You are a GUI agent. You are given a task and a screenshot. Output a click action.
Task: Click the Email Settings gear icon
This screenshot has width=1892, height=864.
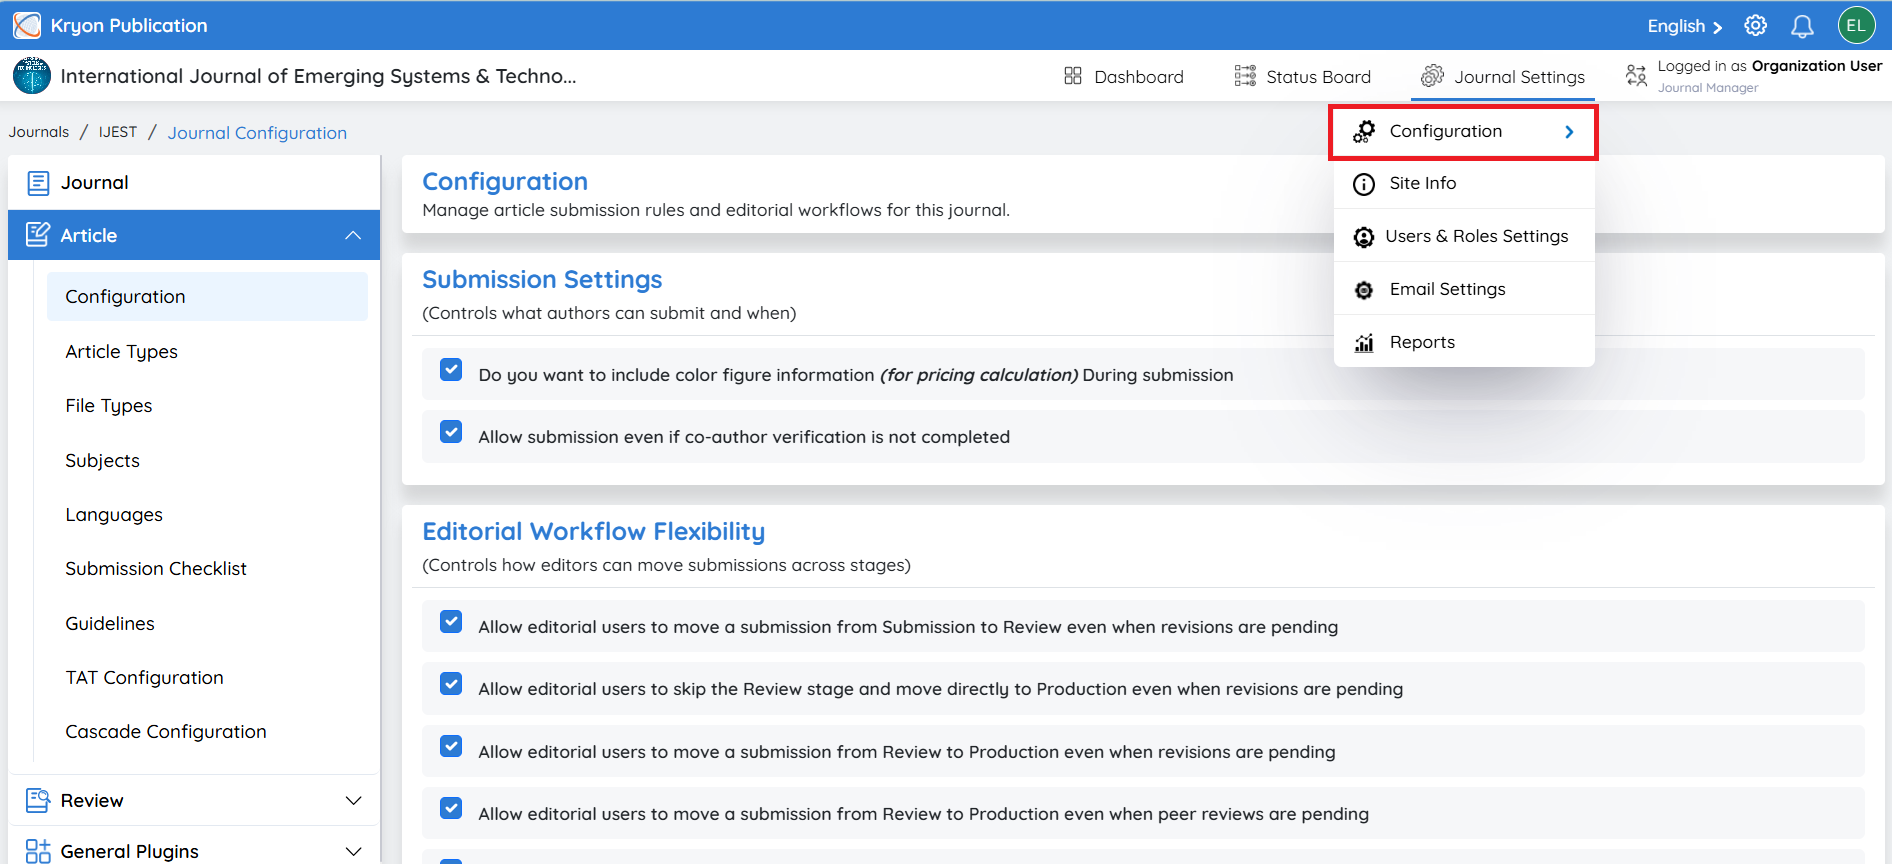point(1364,290)
